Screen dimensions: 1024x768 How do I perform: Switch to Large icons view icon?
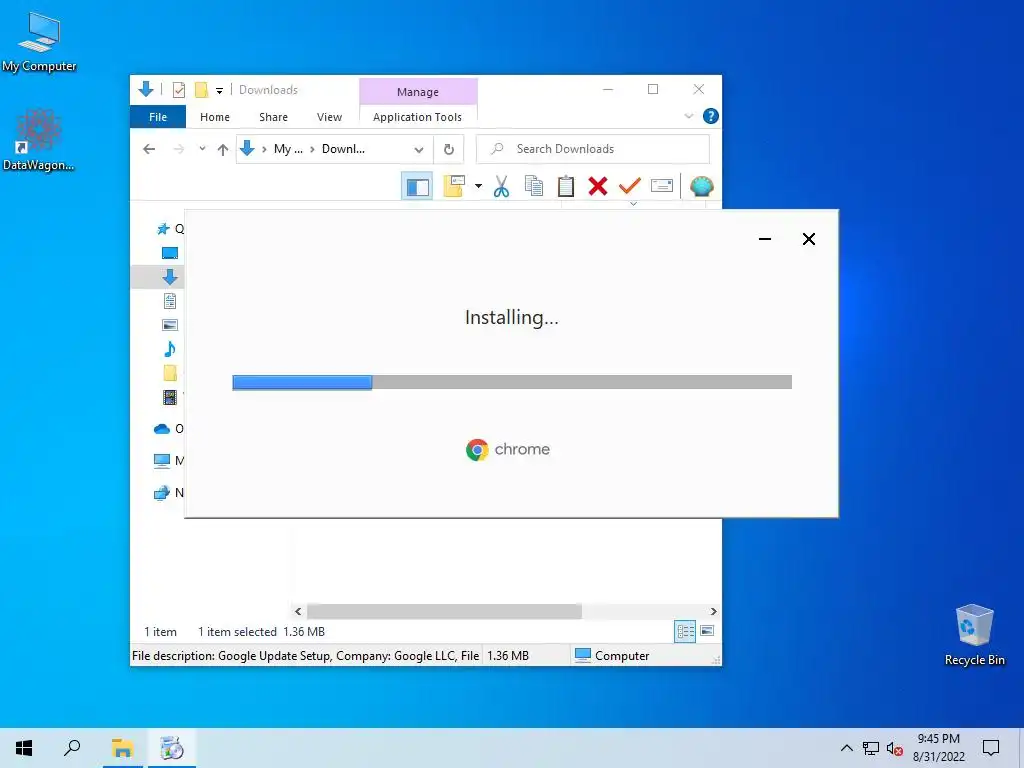(707, 631)
